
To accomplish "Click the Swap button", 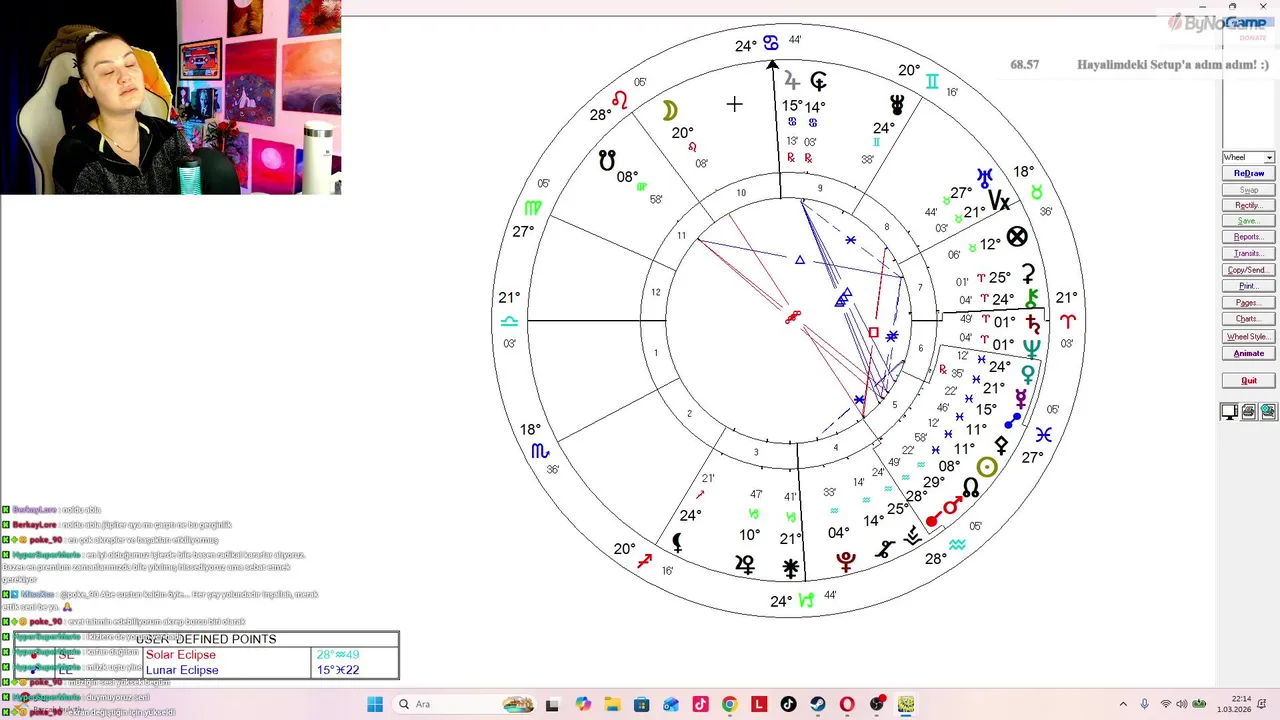I will 1248,190.
